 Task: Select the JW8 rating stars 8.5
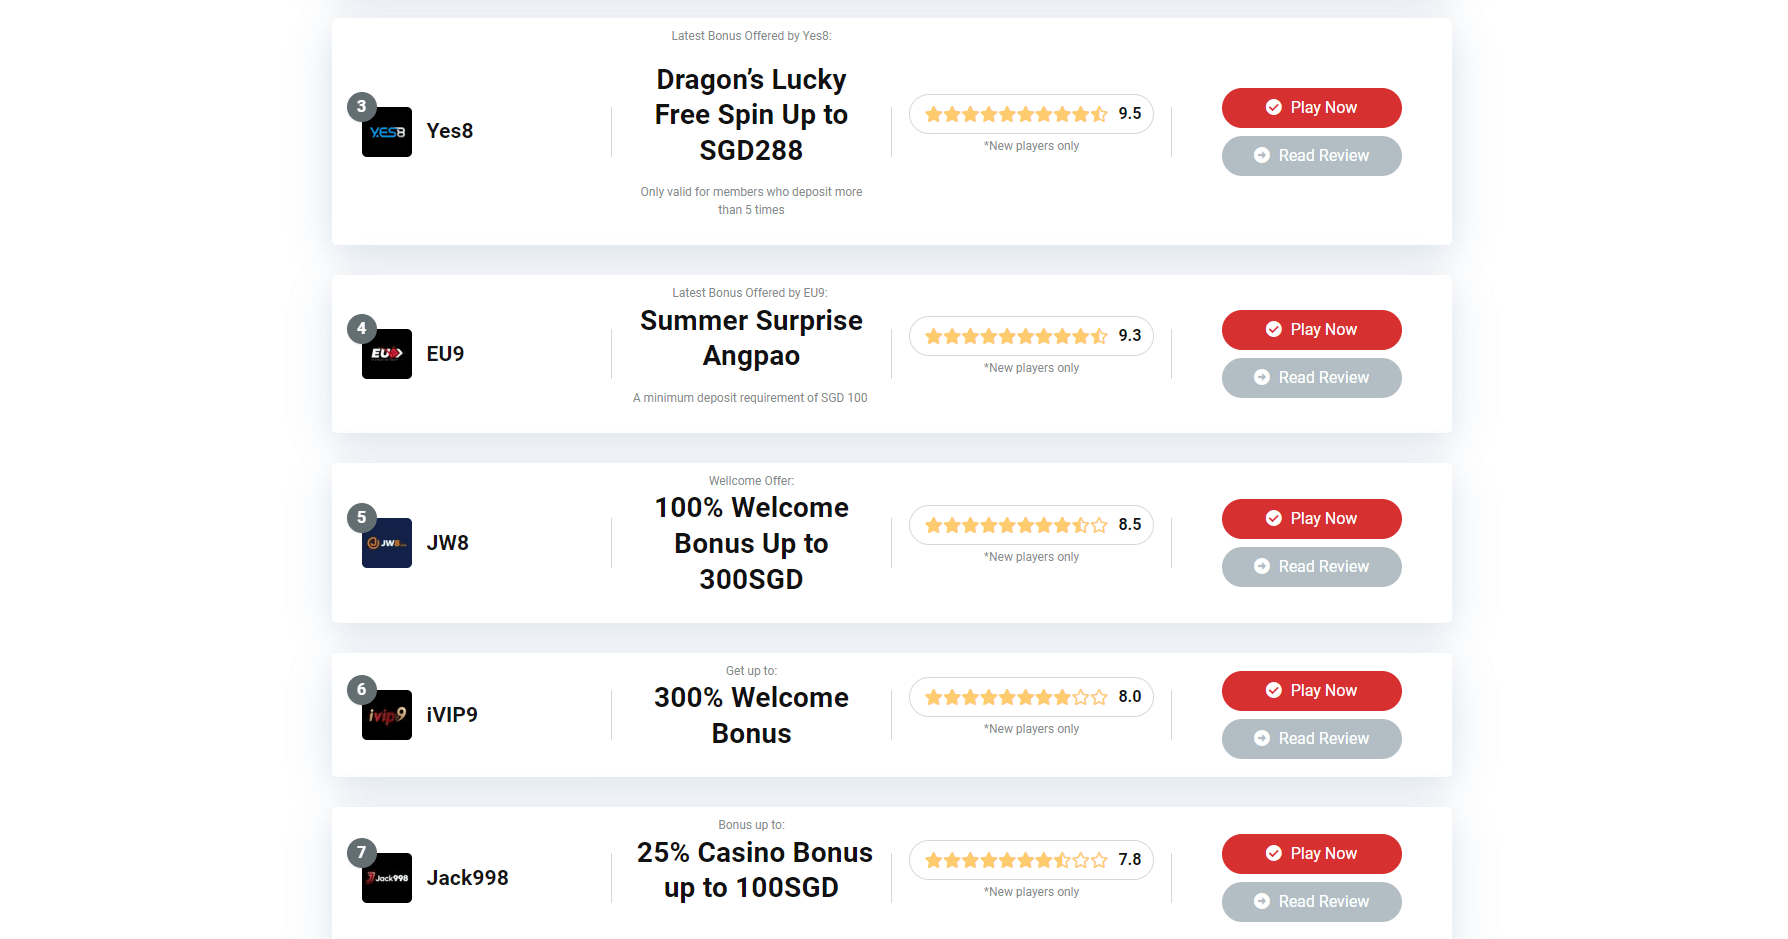[x=1031, y=525]
